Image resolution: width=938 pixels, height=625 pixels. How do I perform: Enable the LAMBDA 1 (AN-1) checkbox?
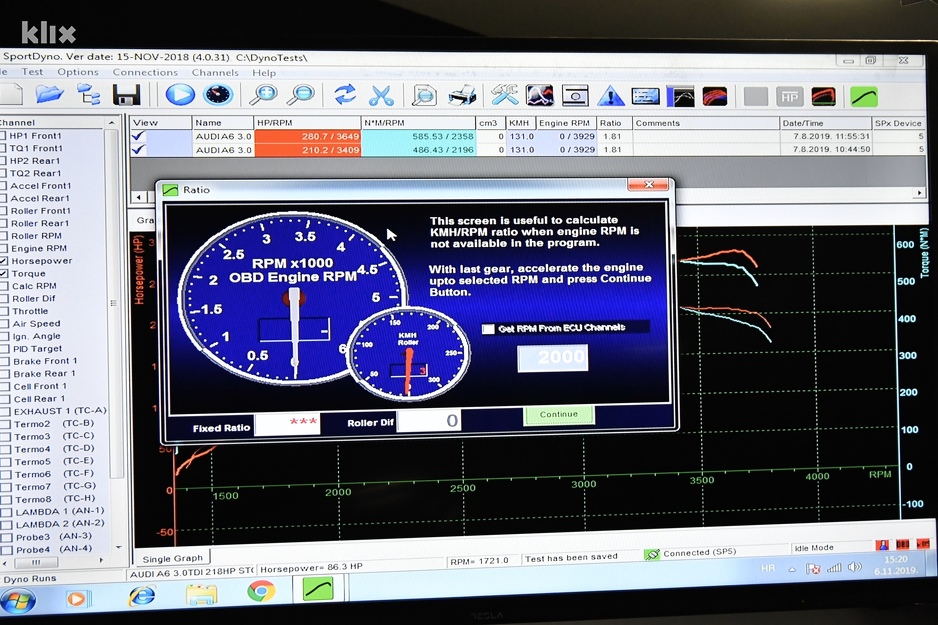6,512
